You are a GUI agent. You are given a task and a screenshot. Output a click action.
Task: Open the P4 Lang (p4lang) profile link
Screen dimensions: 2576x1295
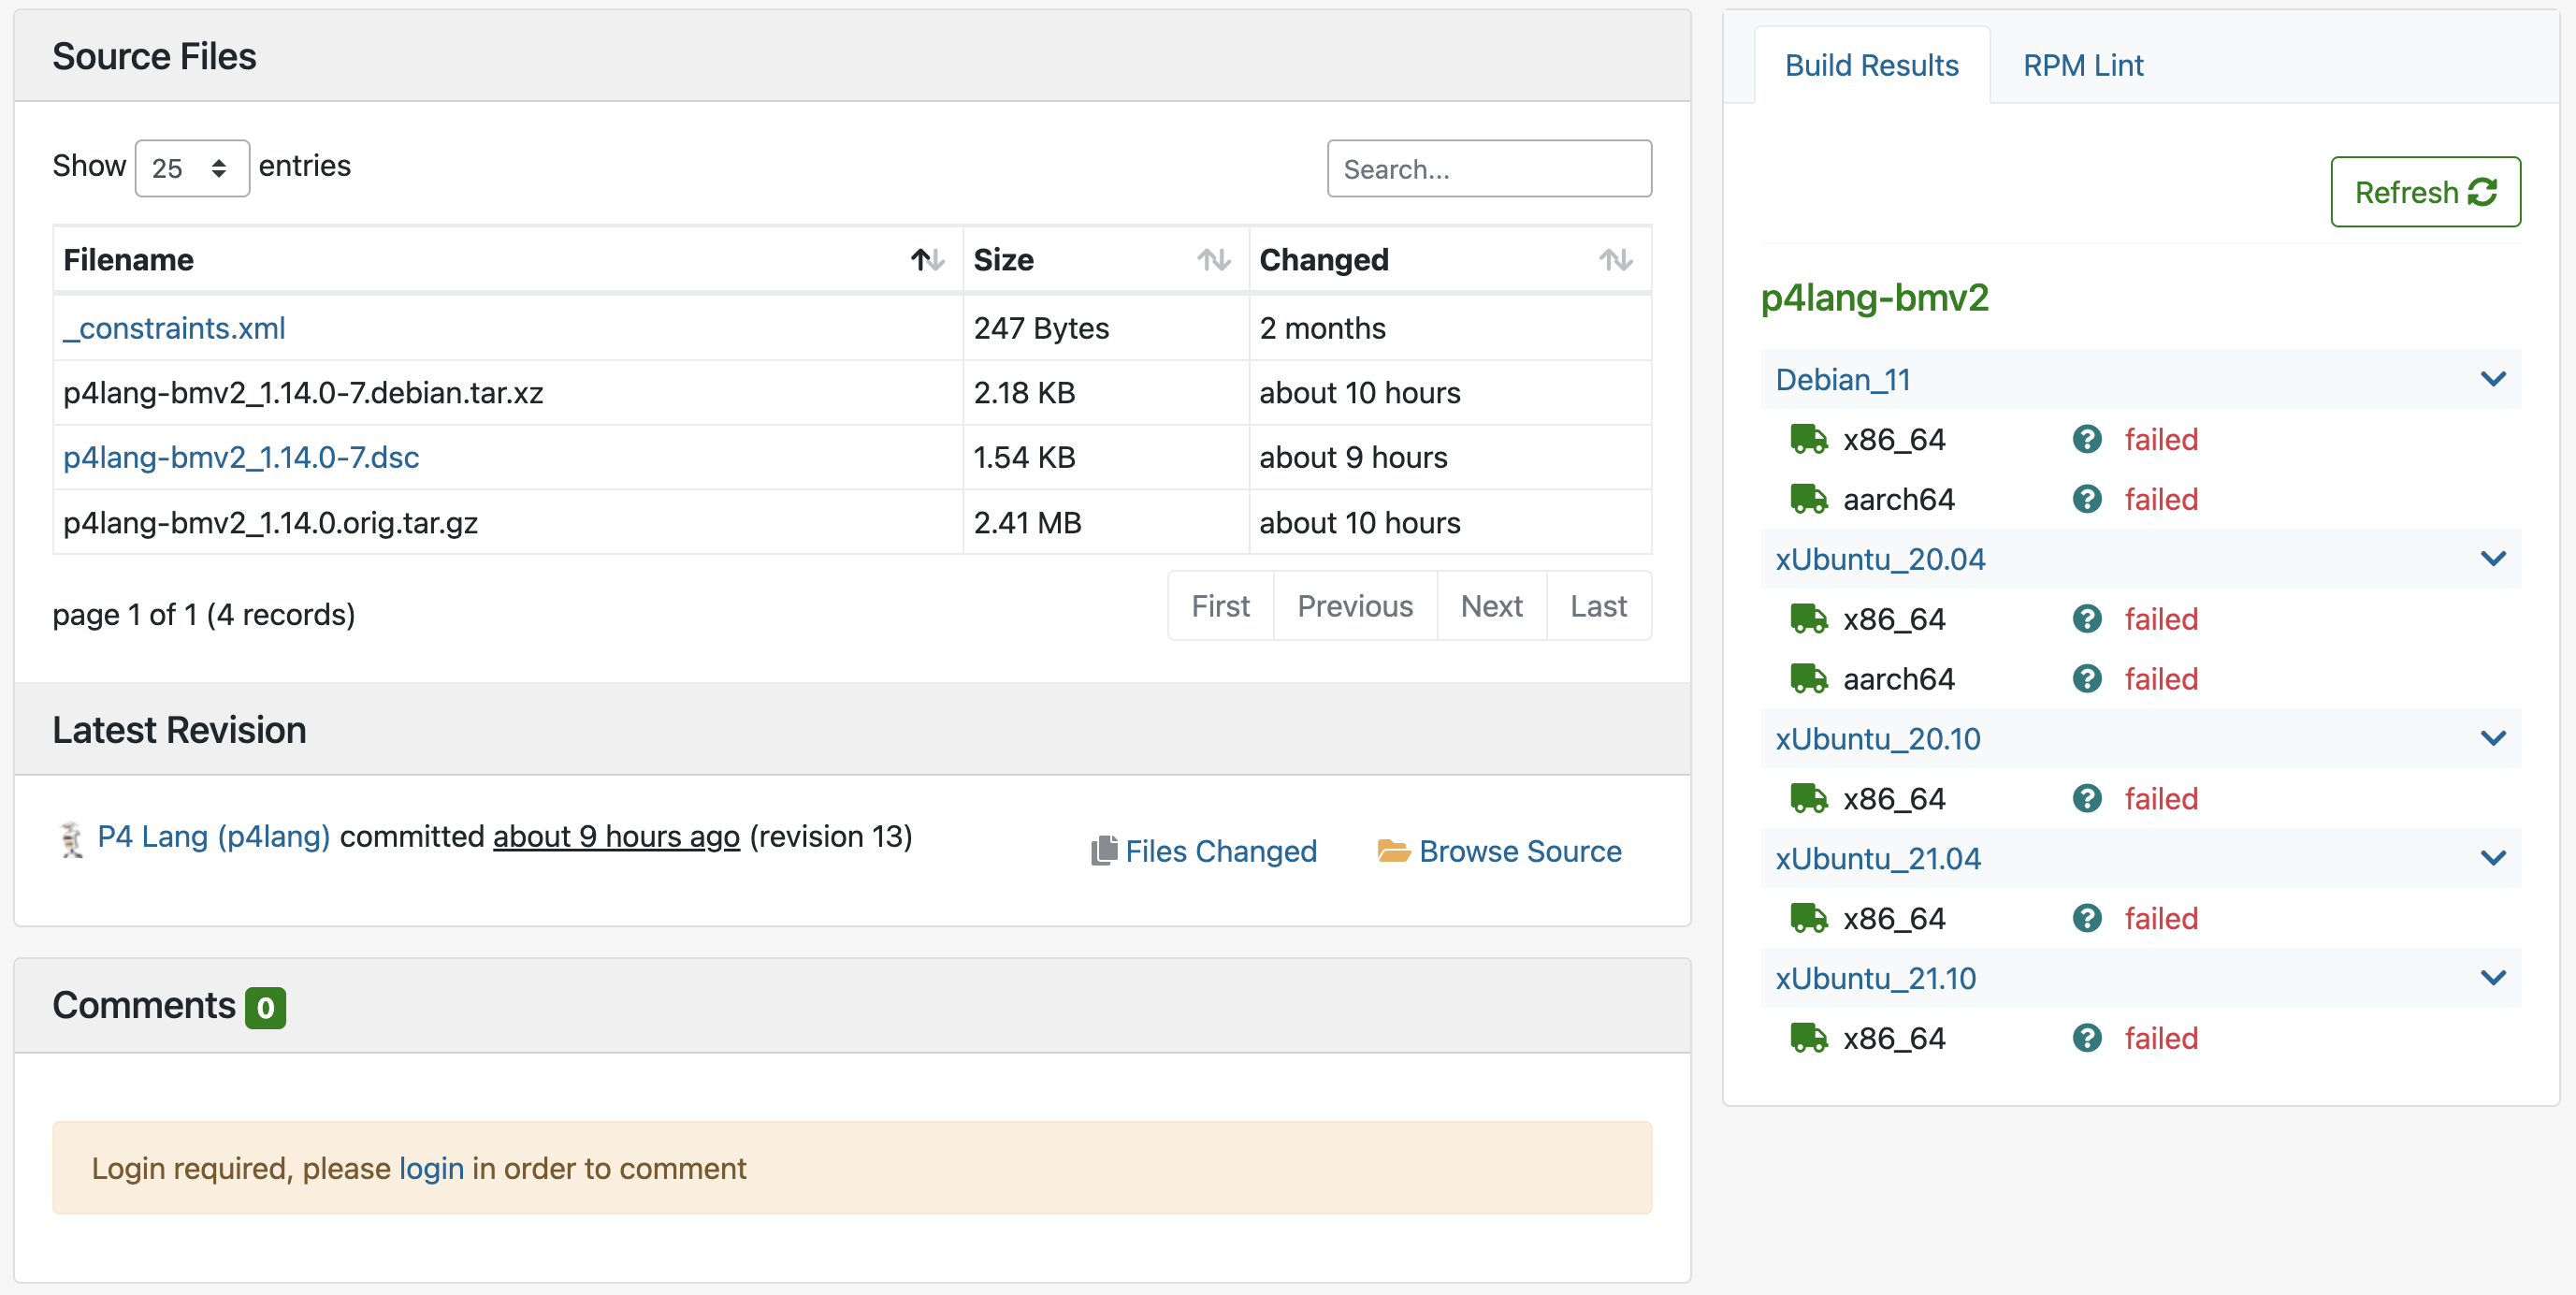pyautogui.click(x=214, y=836)
